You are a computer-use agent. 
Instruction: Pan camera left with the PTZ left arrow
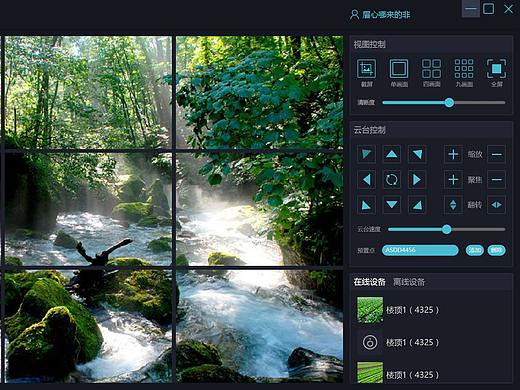(366, 180)
